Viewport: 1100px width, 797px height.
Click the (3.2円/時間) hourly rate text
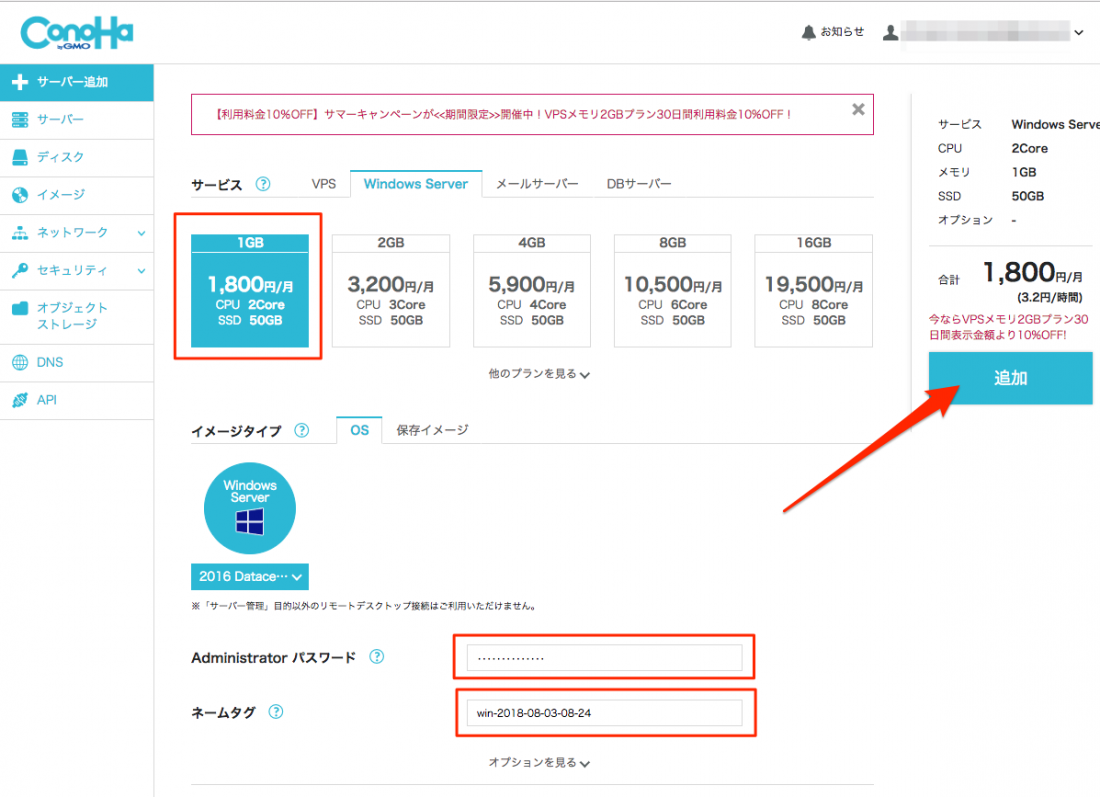coord(1049,297)
